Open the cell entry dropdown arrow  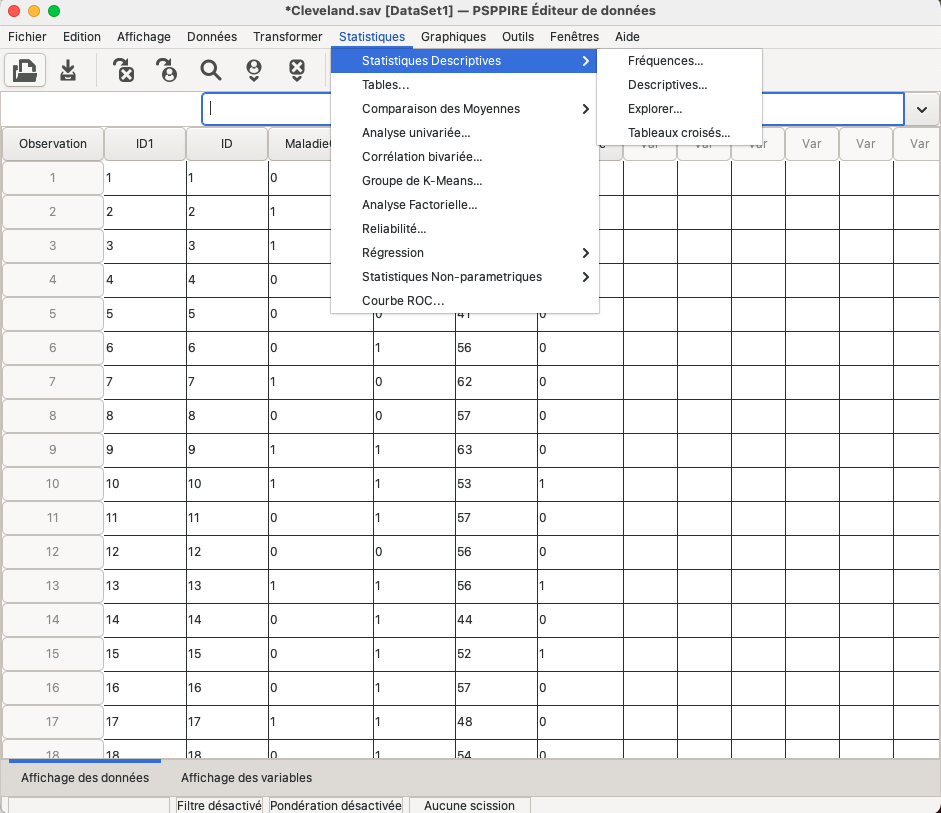921,109
